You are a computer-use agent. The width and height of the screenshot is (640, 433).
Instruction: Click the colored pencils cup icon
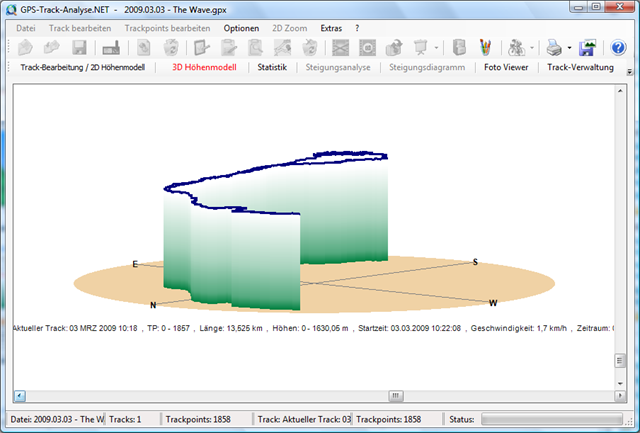[485, 47]
